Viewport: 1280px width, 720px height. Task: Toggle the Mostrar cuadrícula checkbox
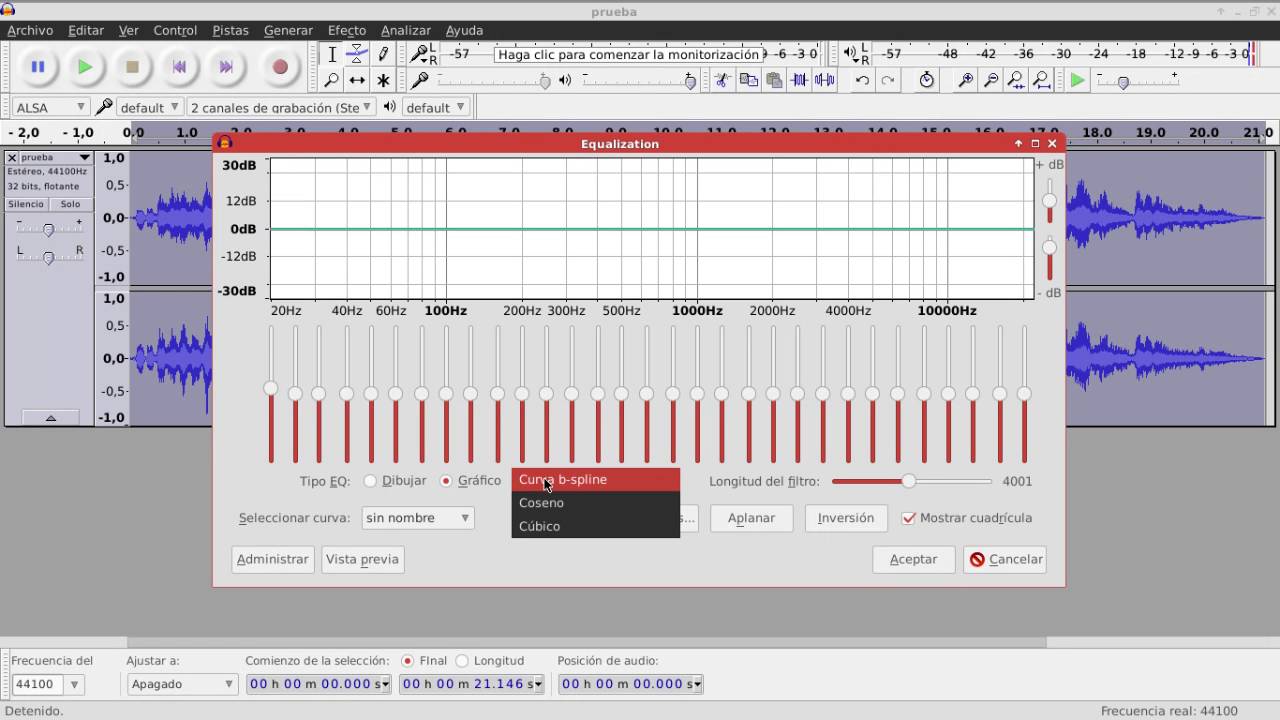point(908,518)
